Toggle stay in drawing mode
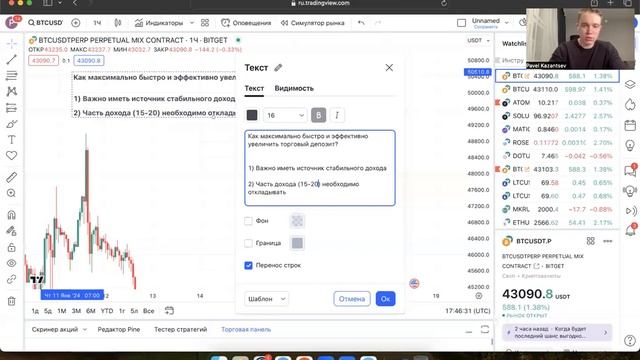 [11, 231]
